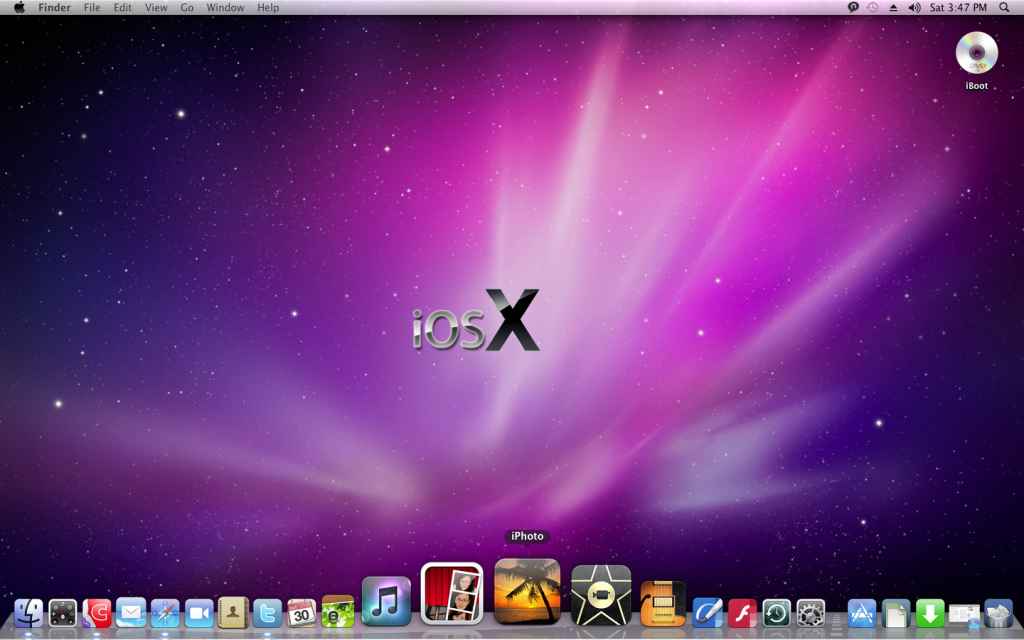Viewport: 1024px width, 640px height.
Task: Open the Help menu
Action: 268,7
